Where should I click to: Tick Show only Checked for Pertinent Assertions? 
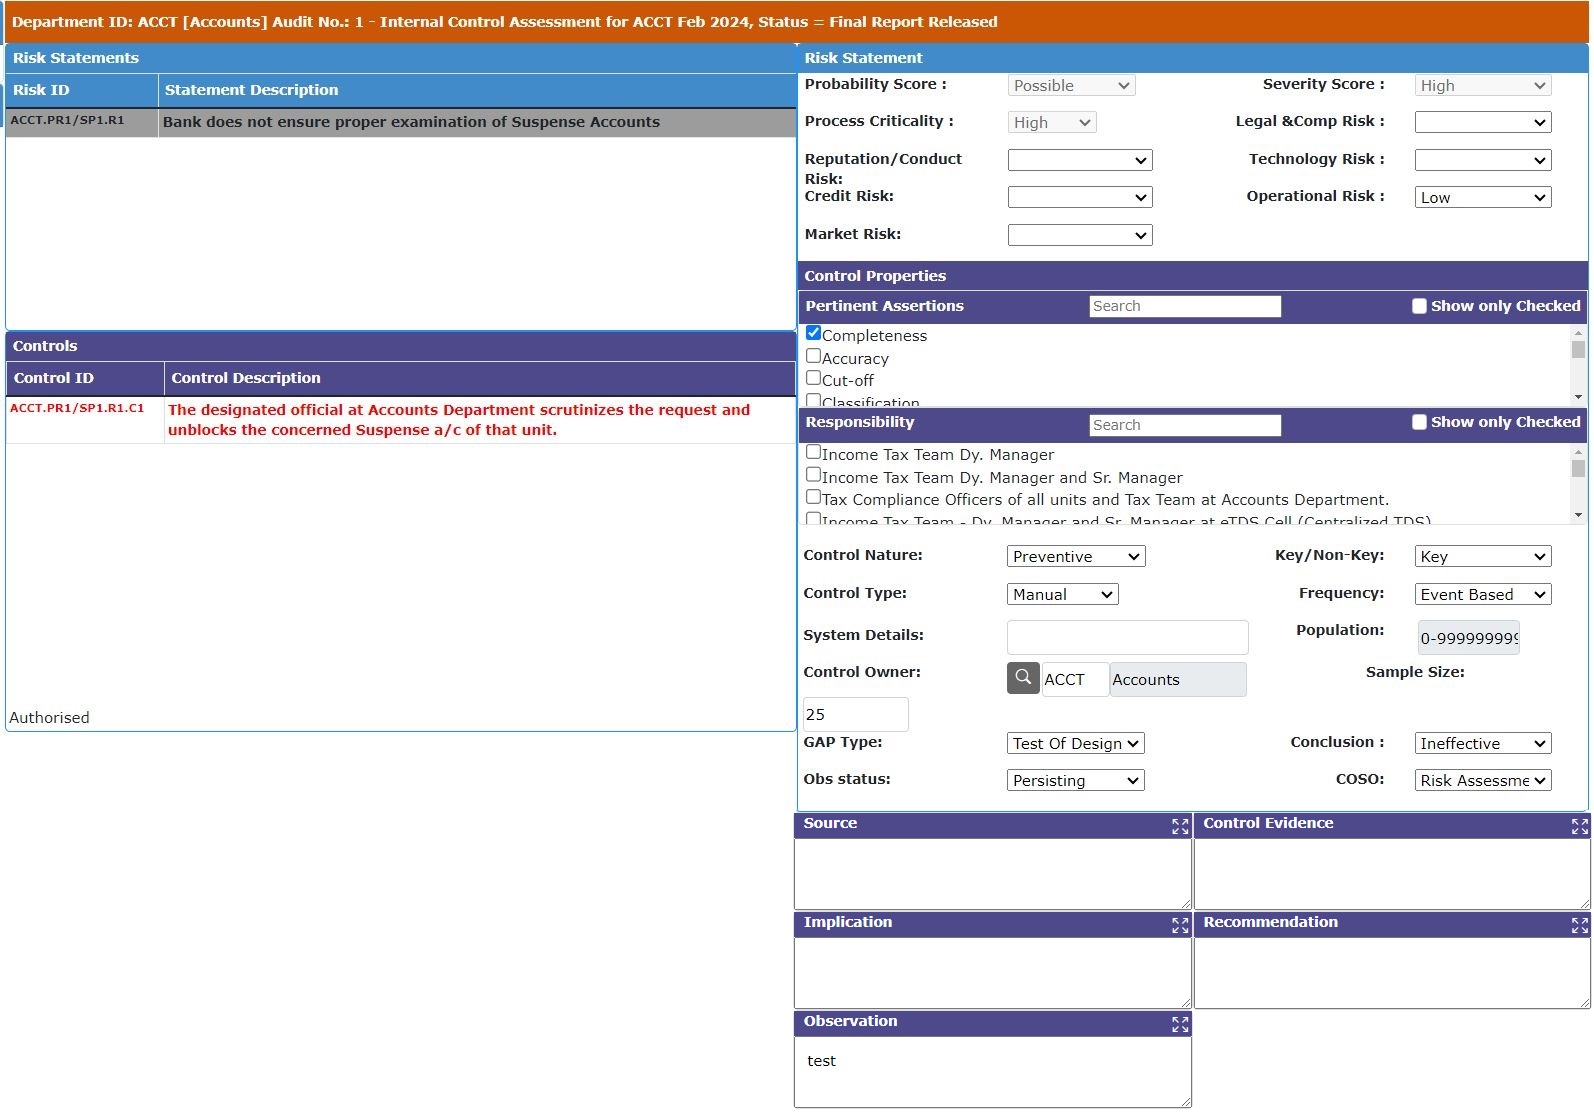pos(1419,306)
